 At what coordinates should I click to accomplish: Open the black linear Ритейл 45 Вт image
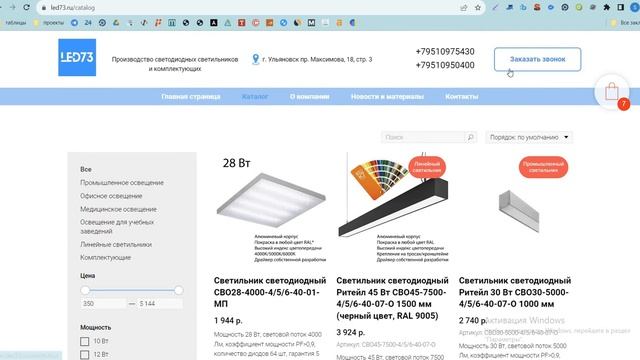click(393, 208)
